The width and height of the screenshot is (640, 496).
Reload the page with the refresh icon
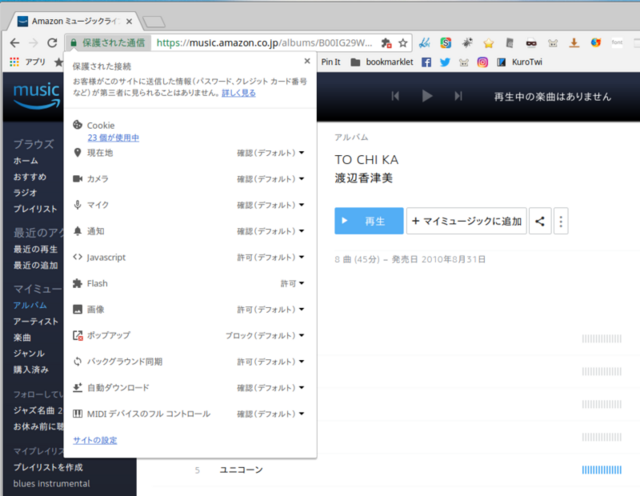click(52, 42)
